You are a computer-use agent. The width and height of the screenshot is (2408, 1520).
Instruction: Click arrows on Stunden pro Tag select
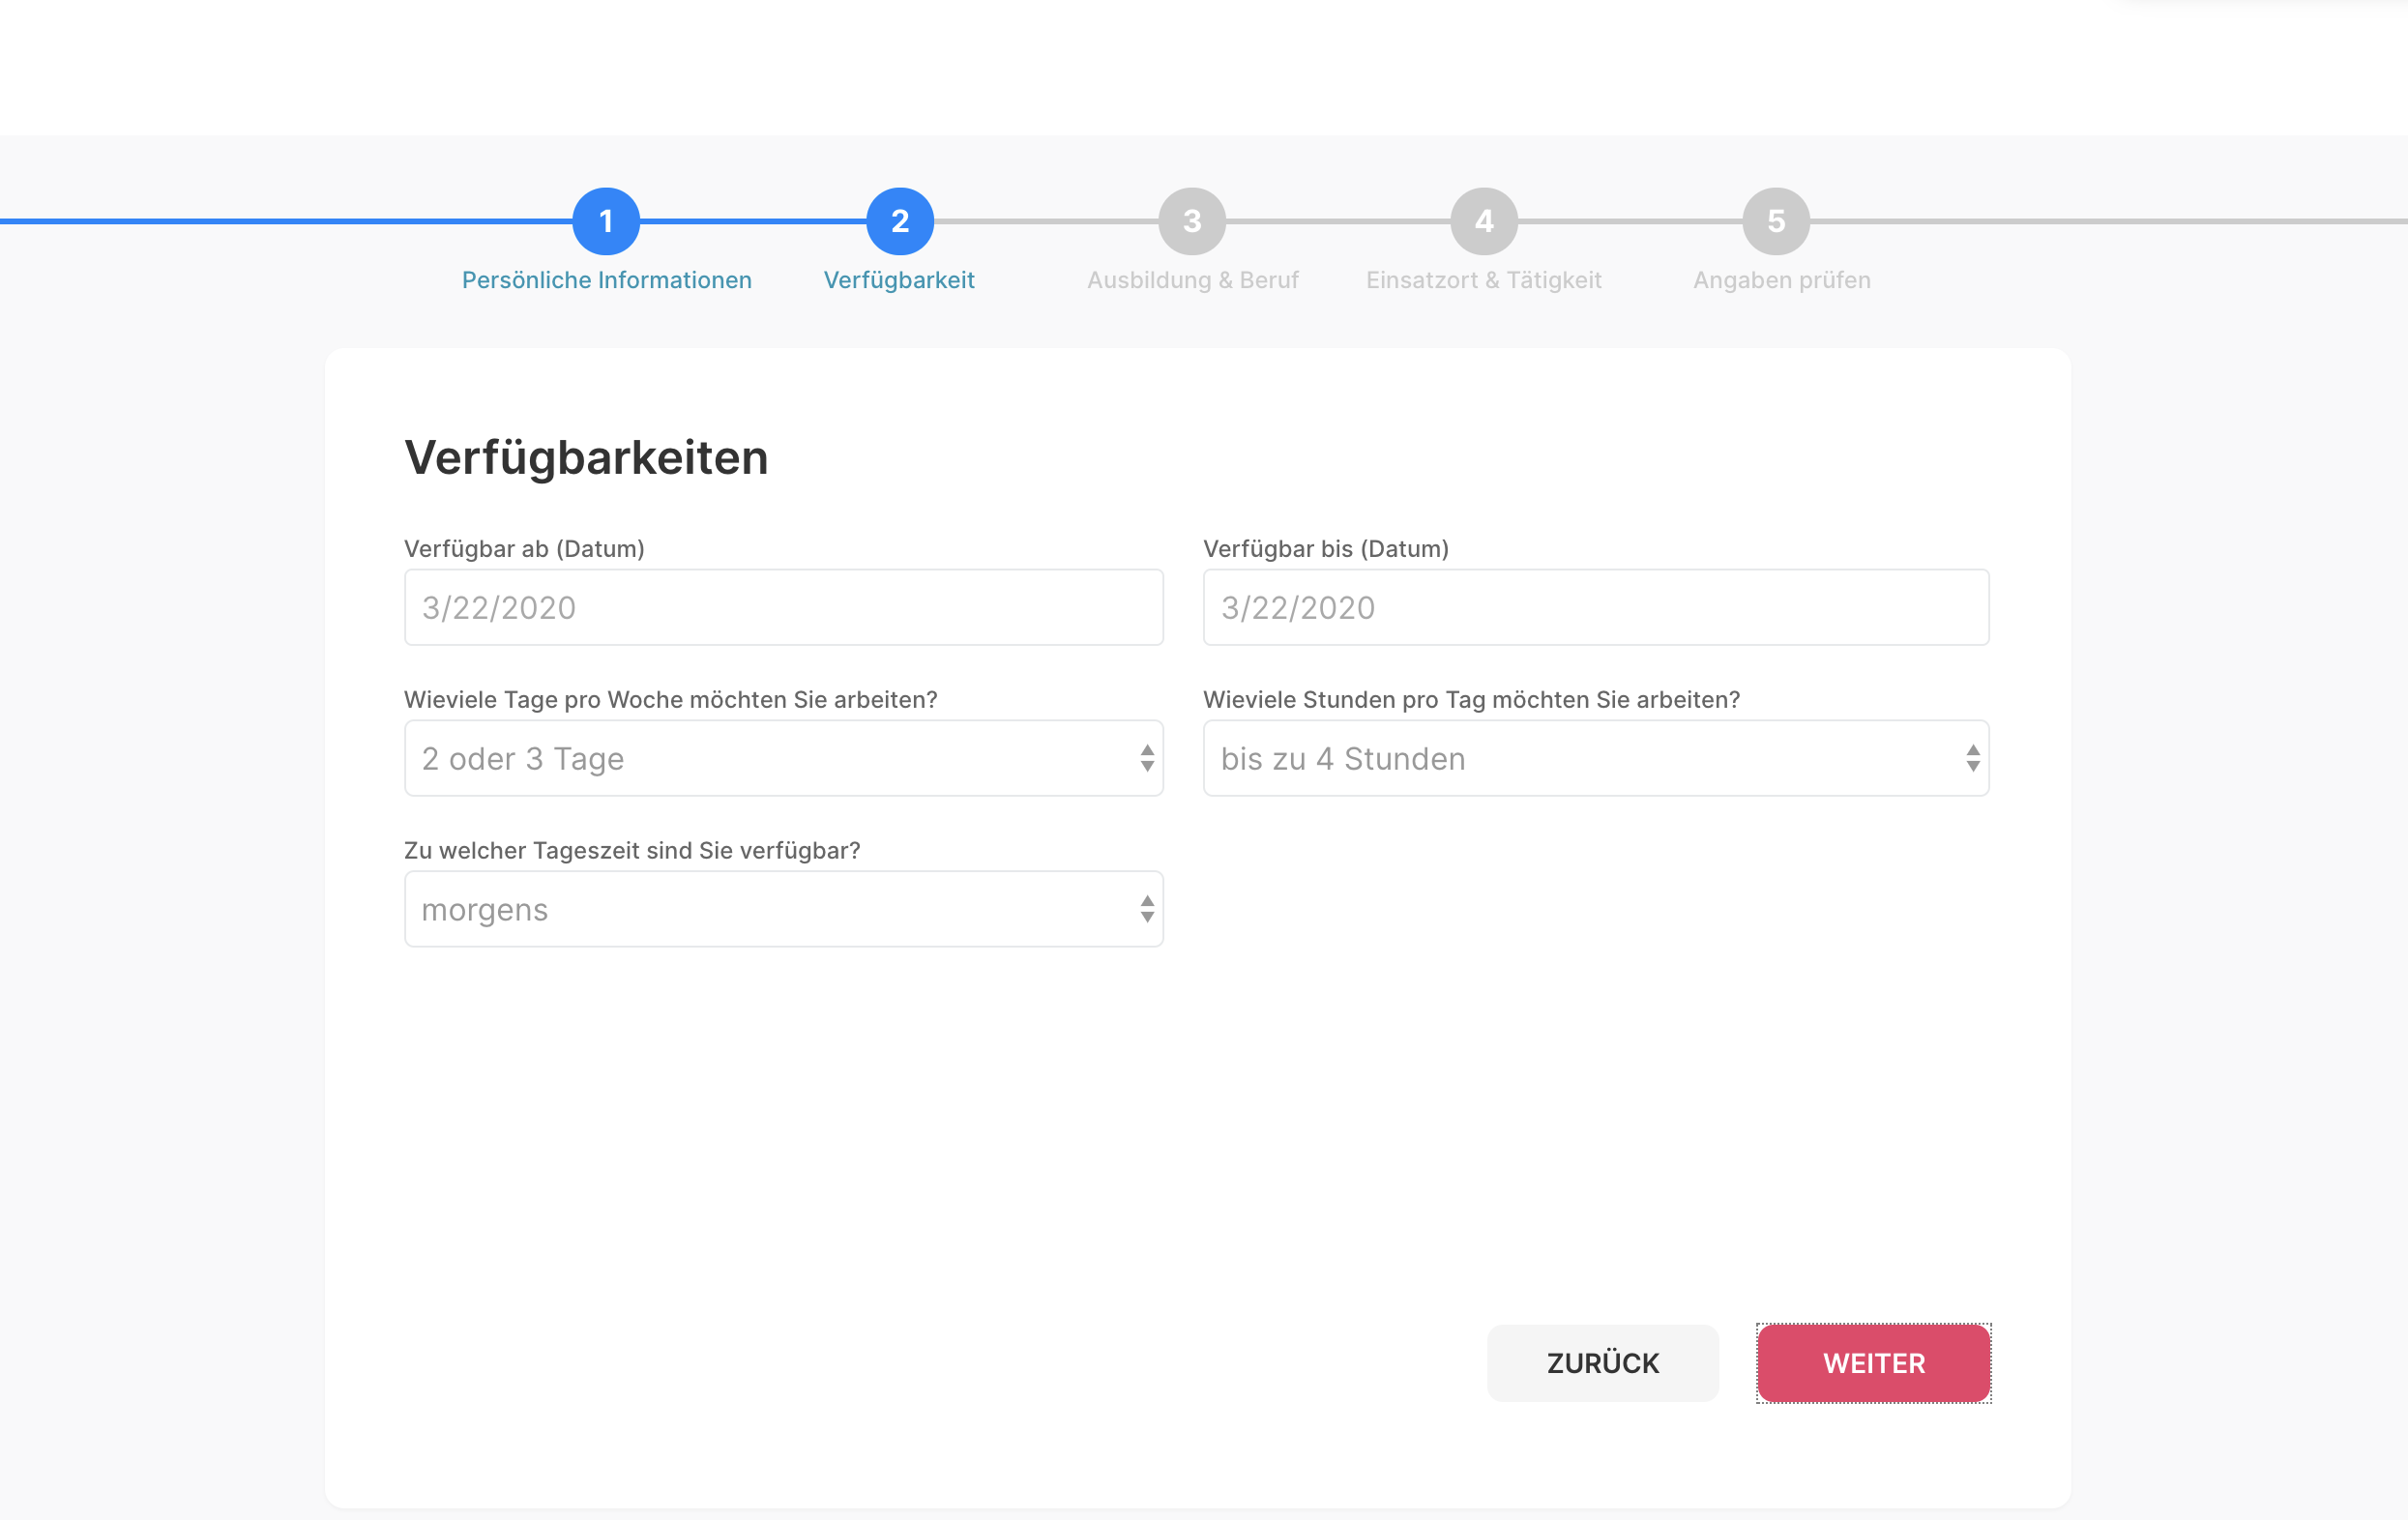pyautogui.click(x=1972, y=758)
